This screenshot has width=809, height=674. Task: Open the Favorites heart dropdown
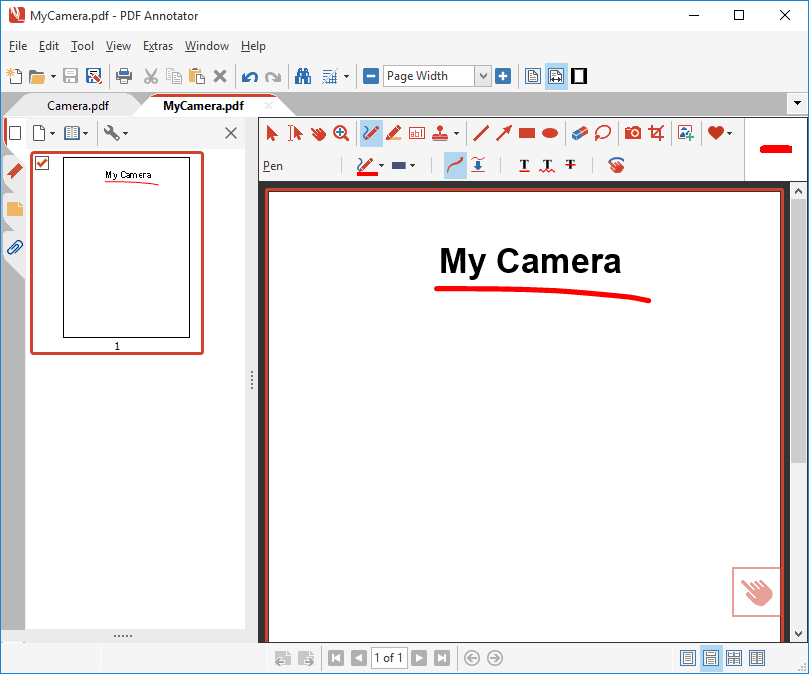(x=729, y=132)
